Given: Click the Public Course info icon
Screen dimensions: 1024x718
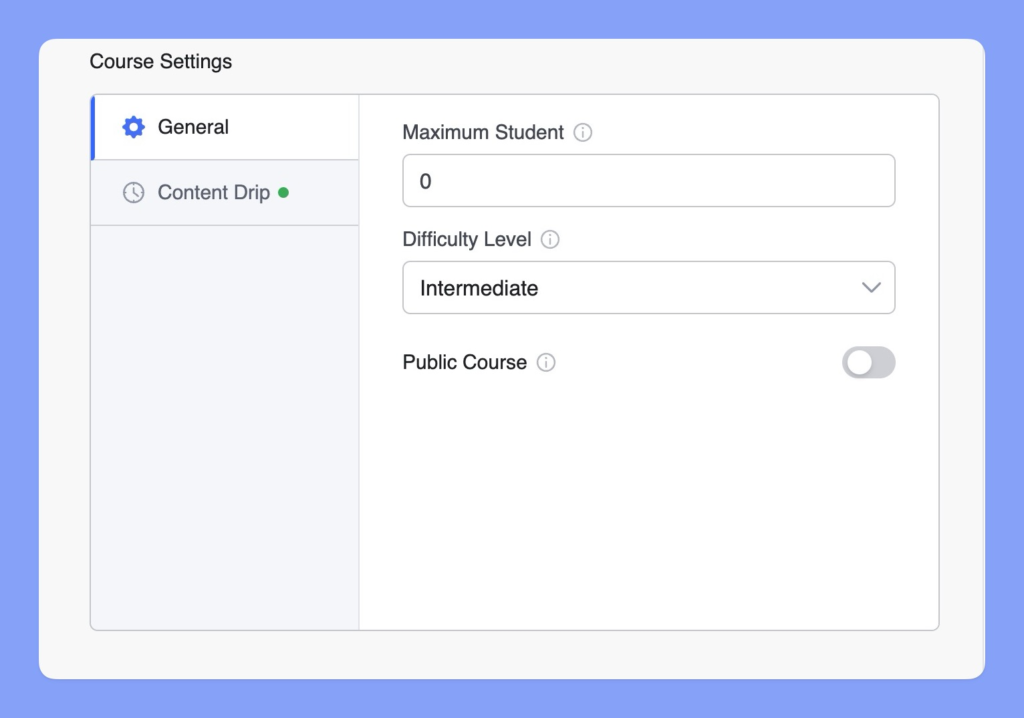Looking at the screenshot, I should [x=546, y=363].
